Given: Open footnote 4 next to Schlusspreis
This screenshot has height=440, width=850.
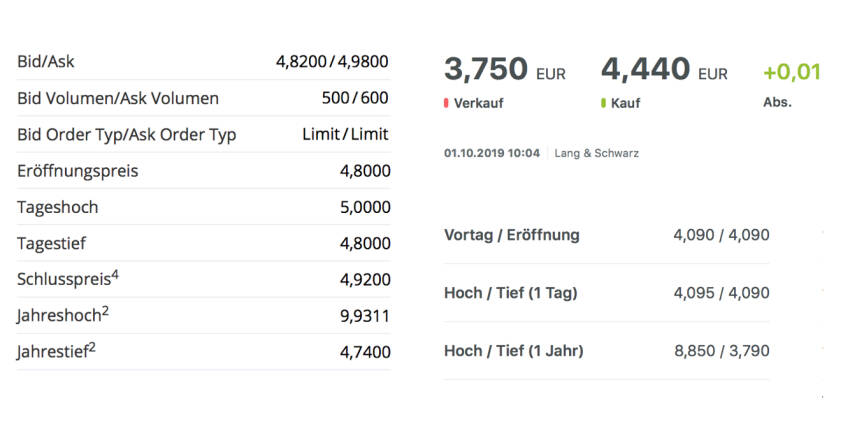Looking at the screenshot, I should click(x=116, y=273).
